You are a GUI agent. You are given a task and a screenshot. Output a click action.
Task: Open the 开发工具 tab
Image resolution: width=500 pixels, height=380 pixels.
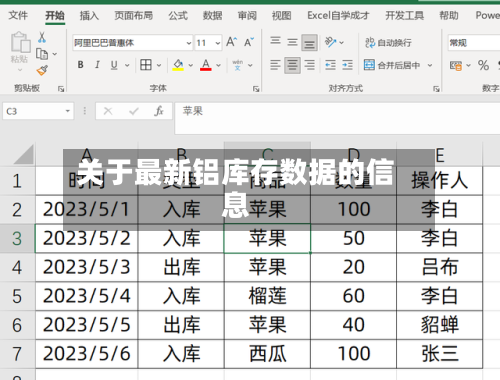tap(404, 15)
